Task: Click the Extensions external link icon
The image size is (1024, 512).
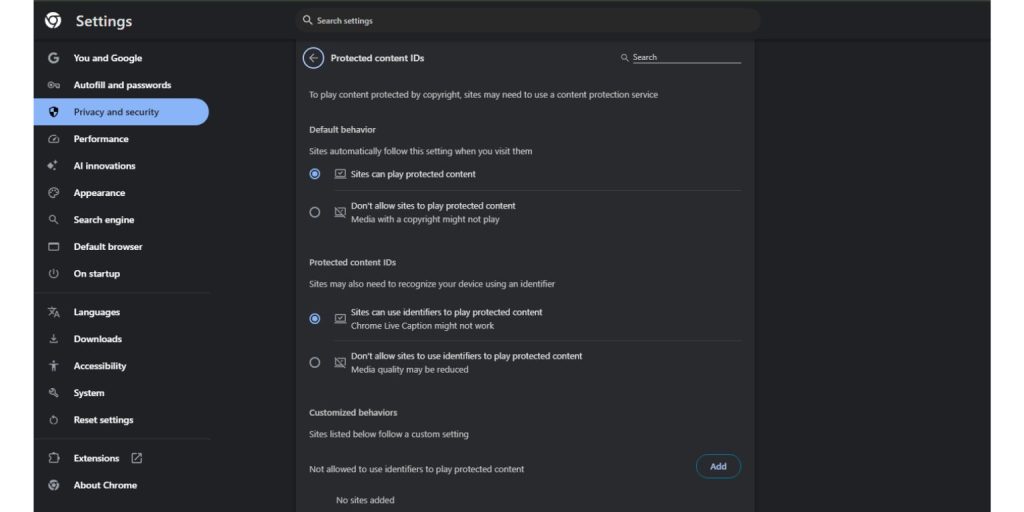Action: pos(137,458)
